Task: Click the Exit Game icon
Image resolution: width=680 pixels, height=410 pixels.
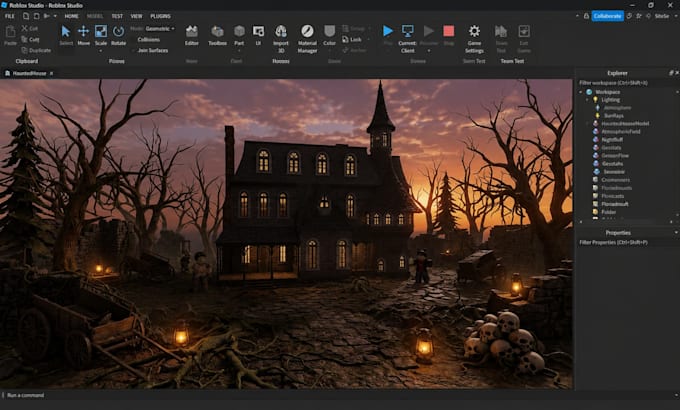Action: coord(524,31)
